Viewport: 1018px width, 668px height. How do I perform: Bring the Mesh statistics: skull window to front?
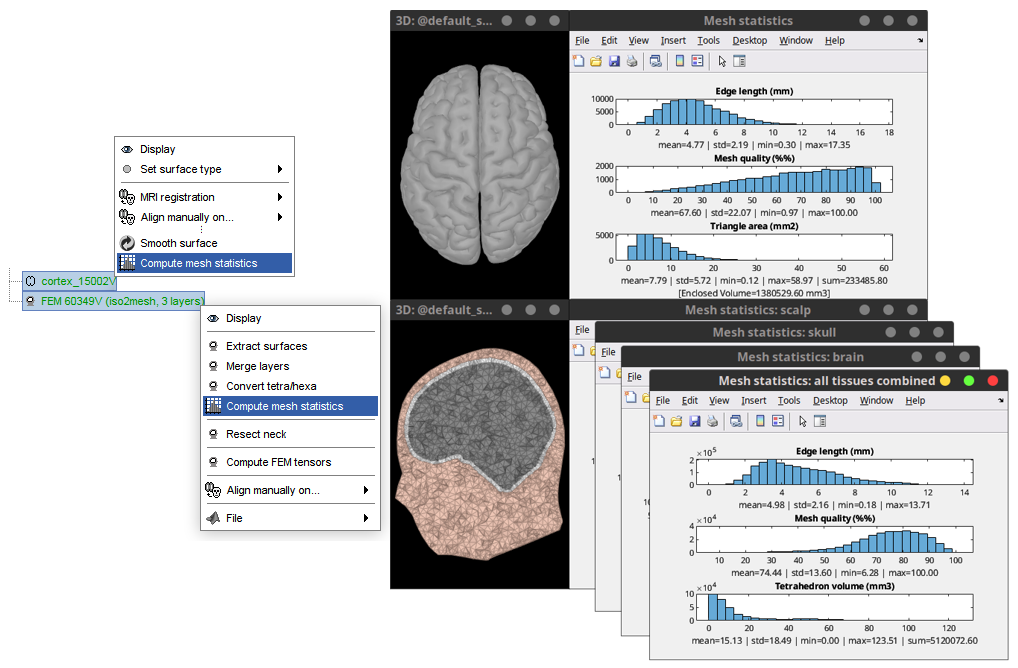pyautogui.click(x=773, y=332)
